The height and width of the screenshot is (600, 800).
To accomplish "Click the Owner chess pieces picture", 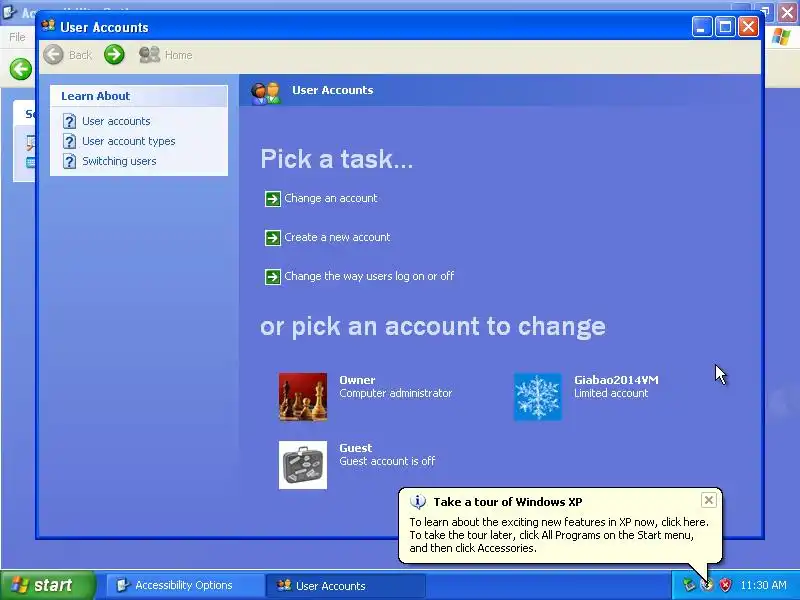I will point(303,397).
